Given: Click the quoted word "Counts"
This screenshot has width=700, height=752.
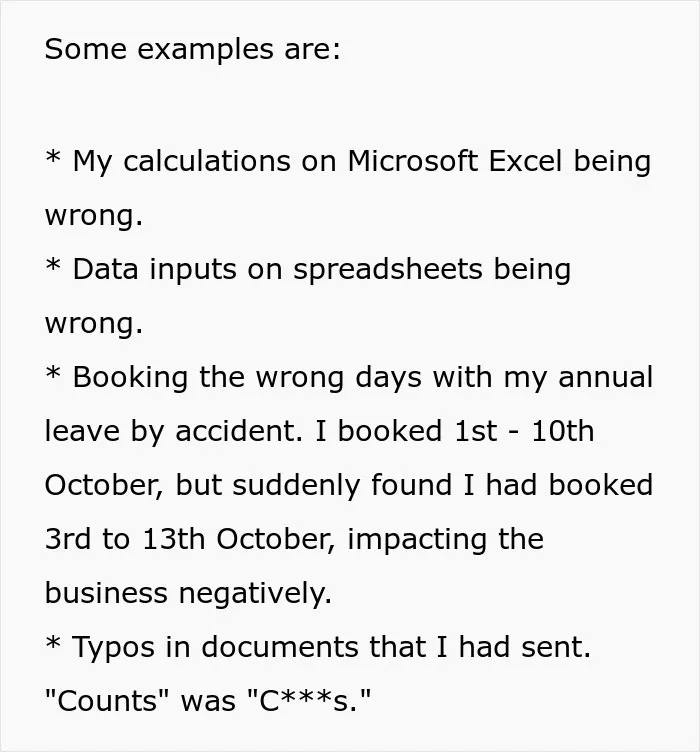Looking at the screenshot, I should coord(107,701).
